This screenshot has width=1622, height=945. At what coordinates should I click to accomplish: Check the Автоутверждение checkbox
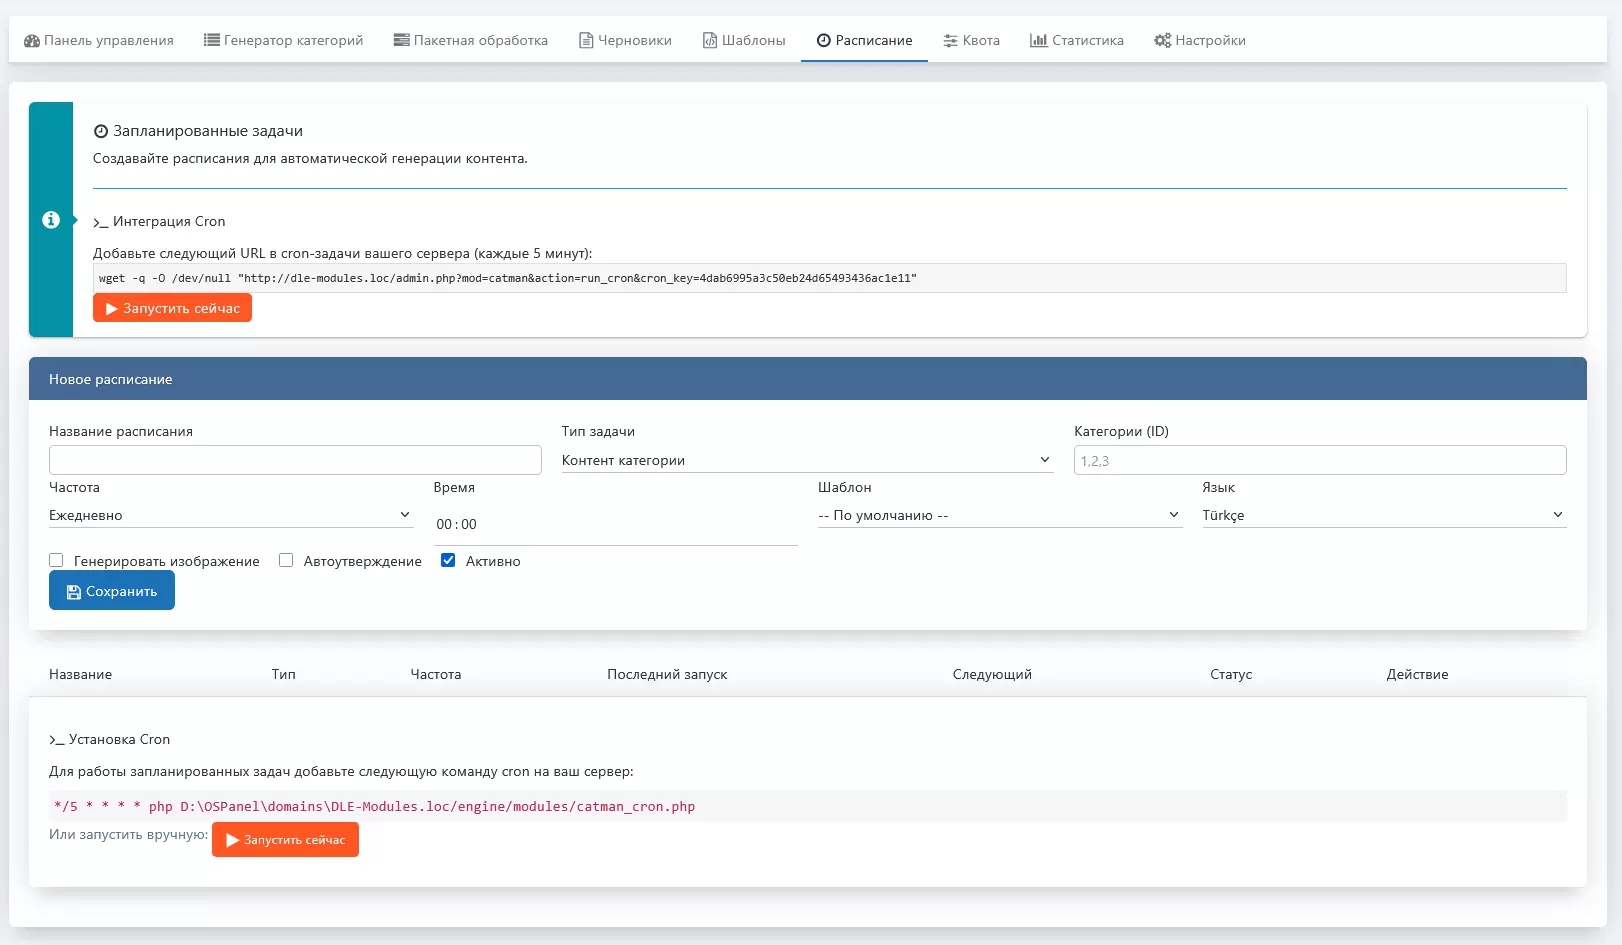pos(286,561)
